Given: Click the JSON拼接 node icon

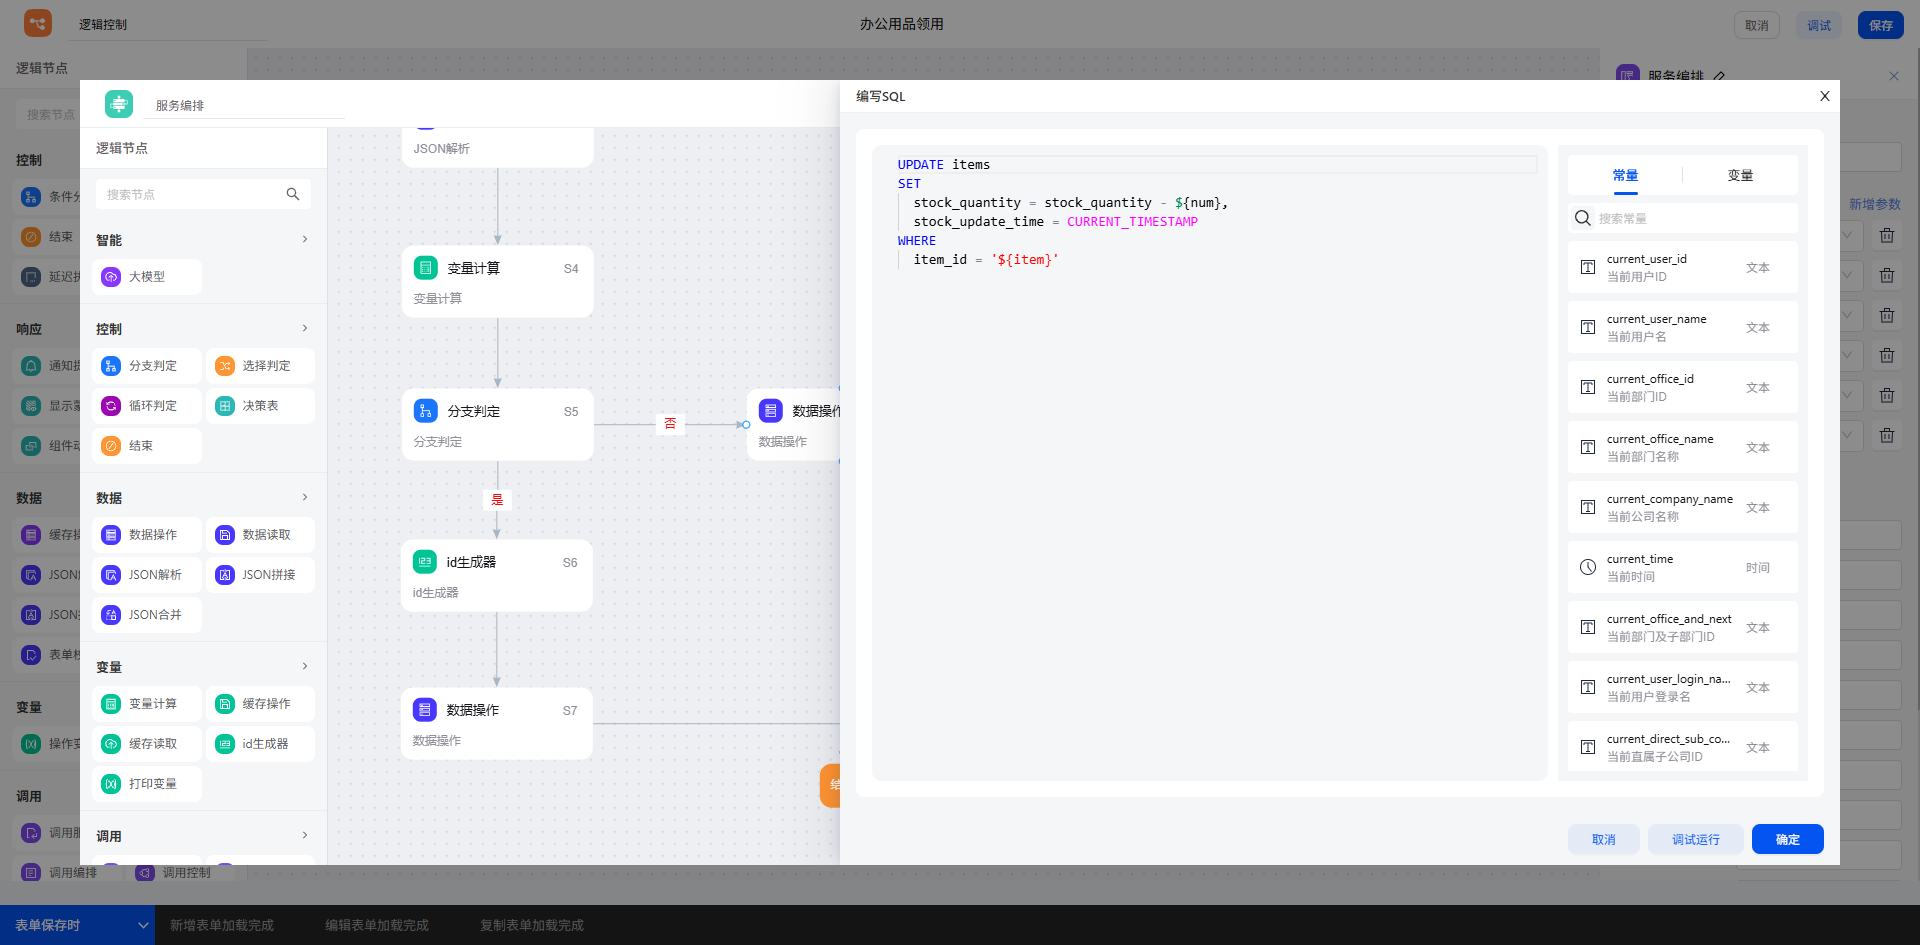Looking at the screenshot, I should click(x=225, y=575).
